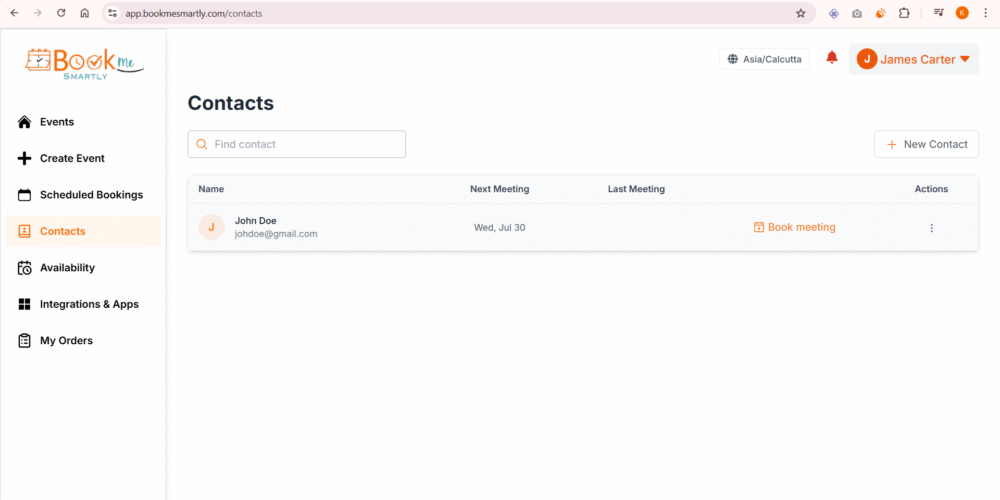Open the Chrome three-dot menu

point(985,13)
